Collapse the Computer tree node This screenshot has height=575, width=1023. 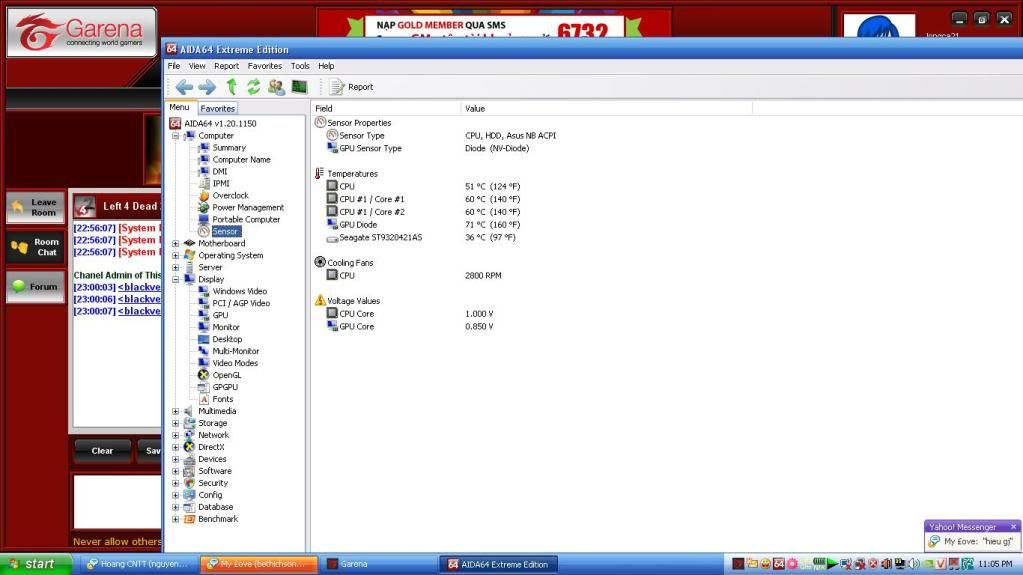point(176,136)
